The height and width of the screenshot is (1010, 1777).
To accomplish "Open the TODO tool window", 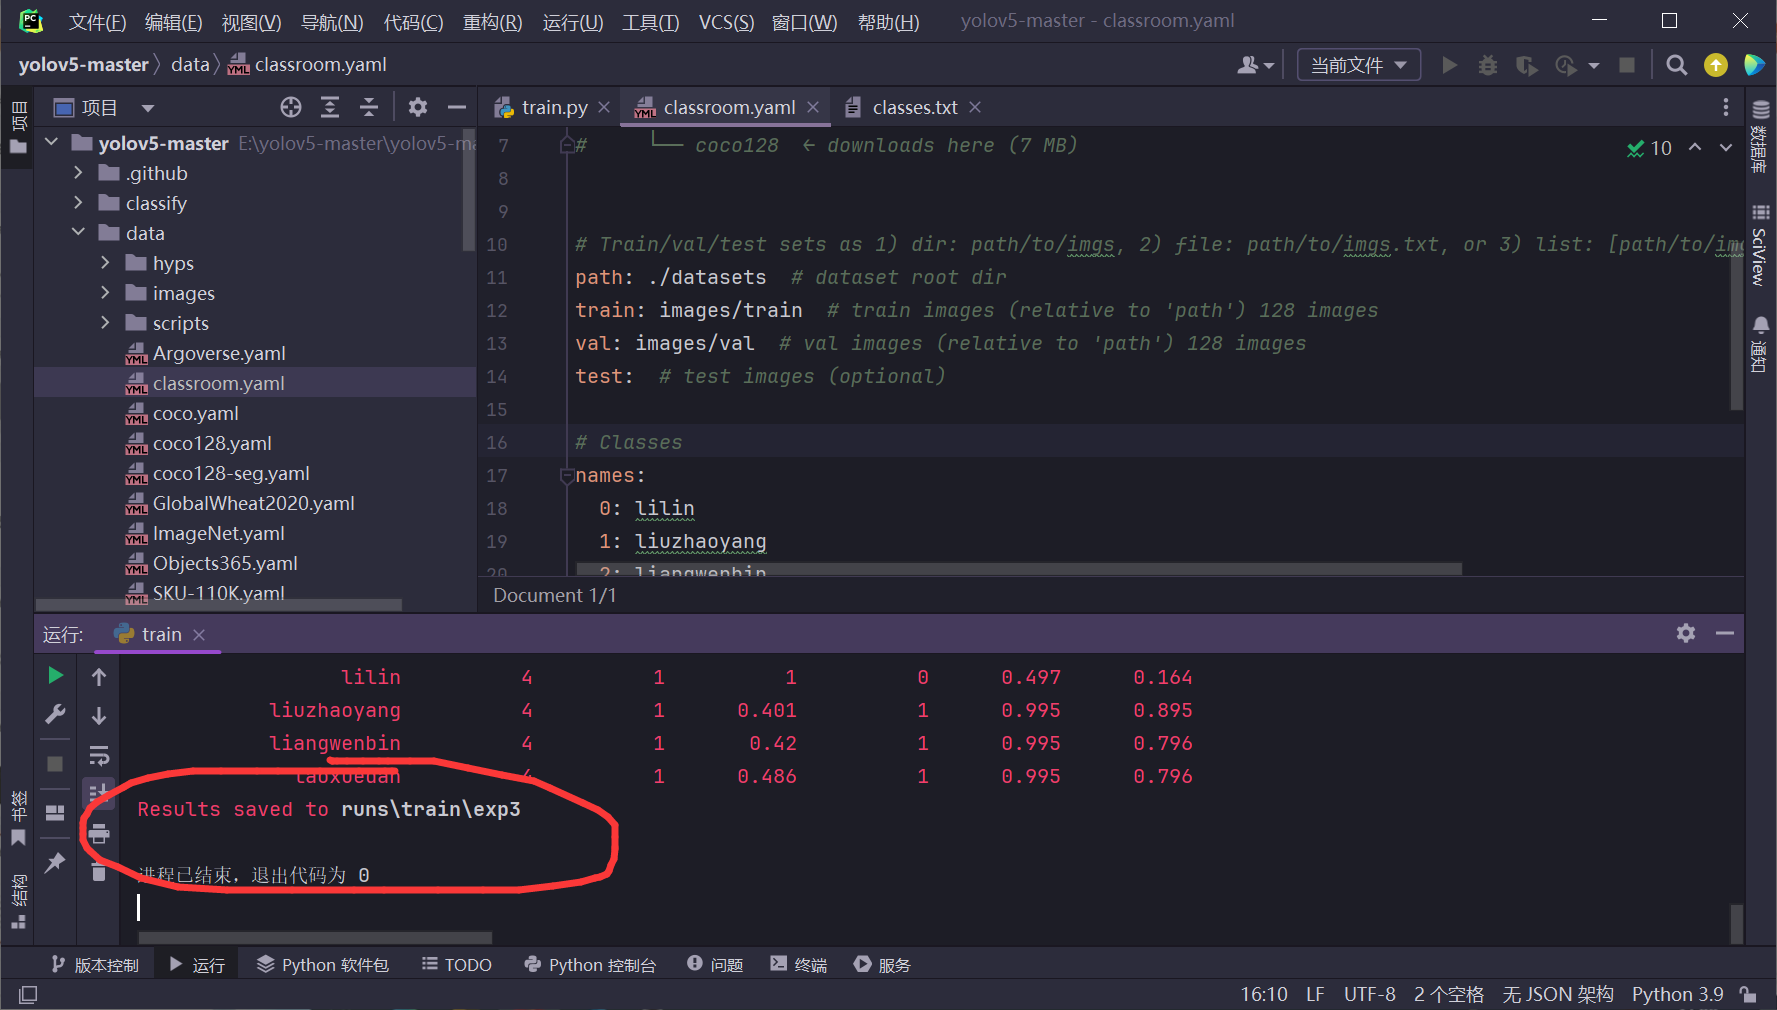I will [457, 964].
